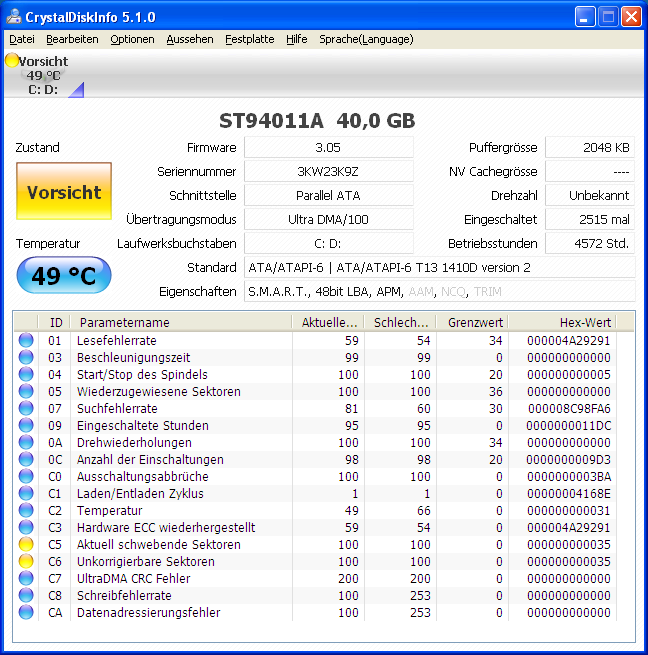Click the status icon for Ausschaltungsabbrüche
This screenshot has height=655, width=648.
[26, 476]
